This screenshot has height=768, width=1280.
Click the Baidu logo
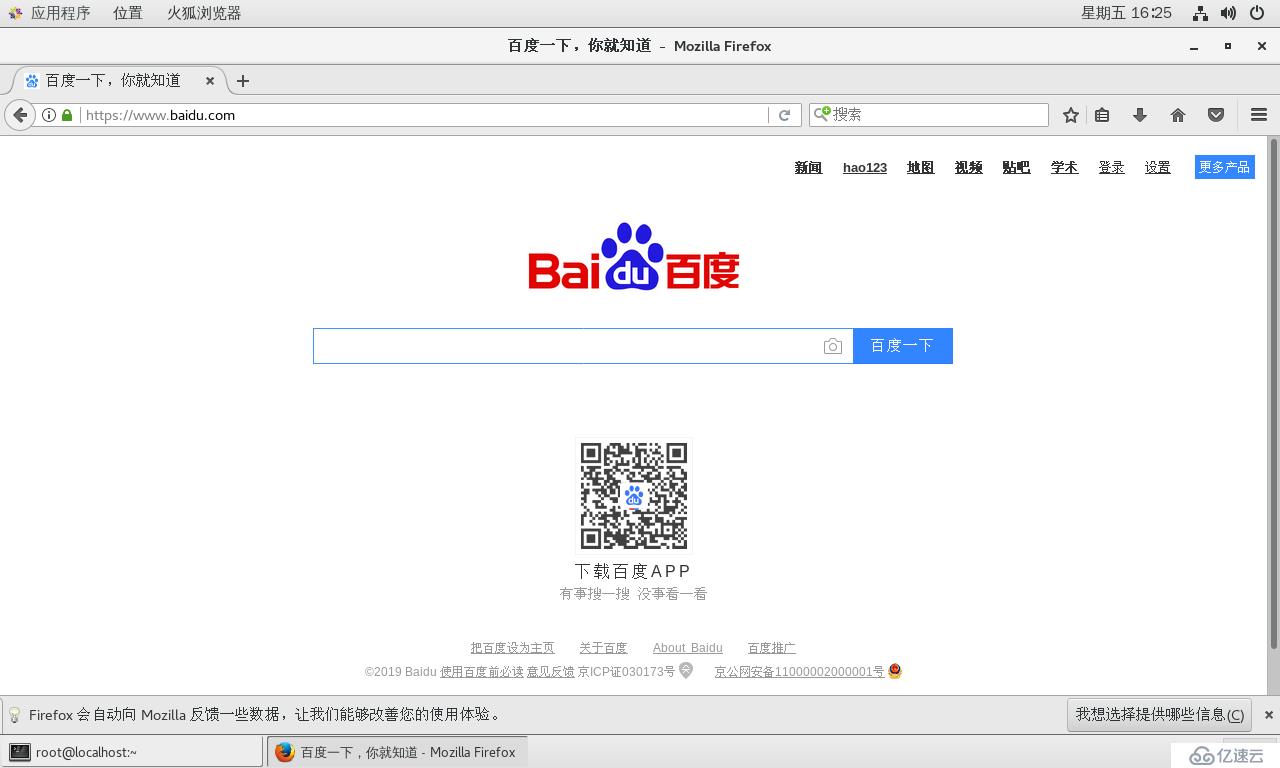click(x=633, y=257)
